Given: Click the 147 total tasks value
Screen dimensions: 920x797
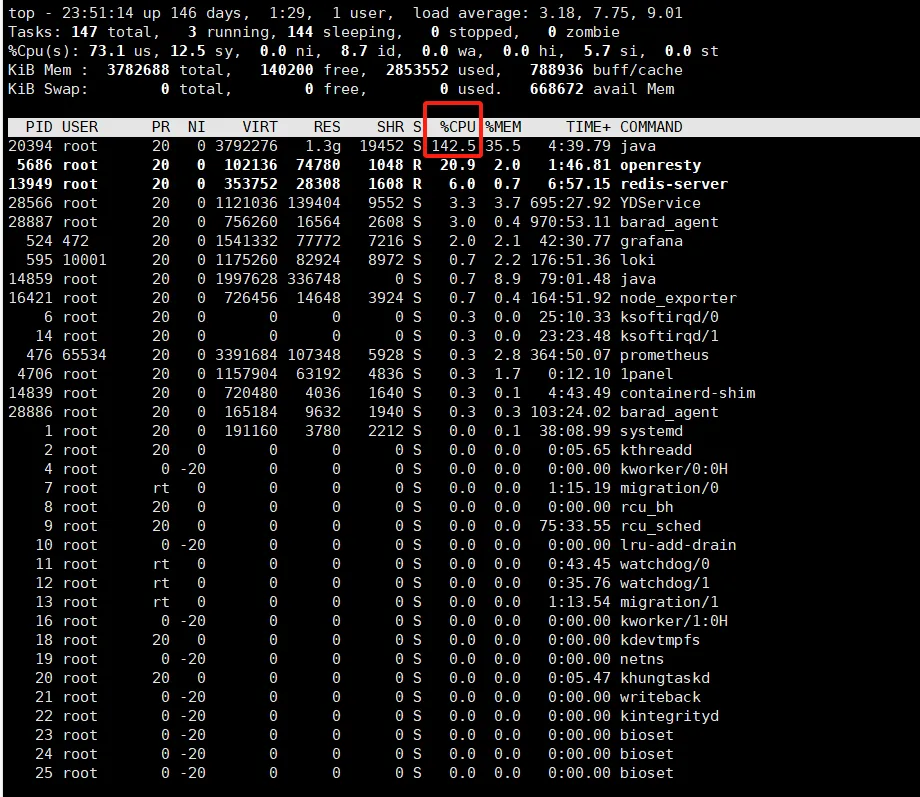Looking at the screenshot, I should pyautogui.click(x=84, y=32).
